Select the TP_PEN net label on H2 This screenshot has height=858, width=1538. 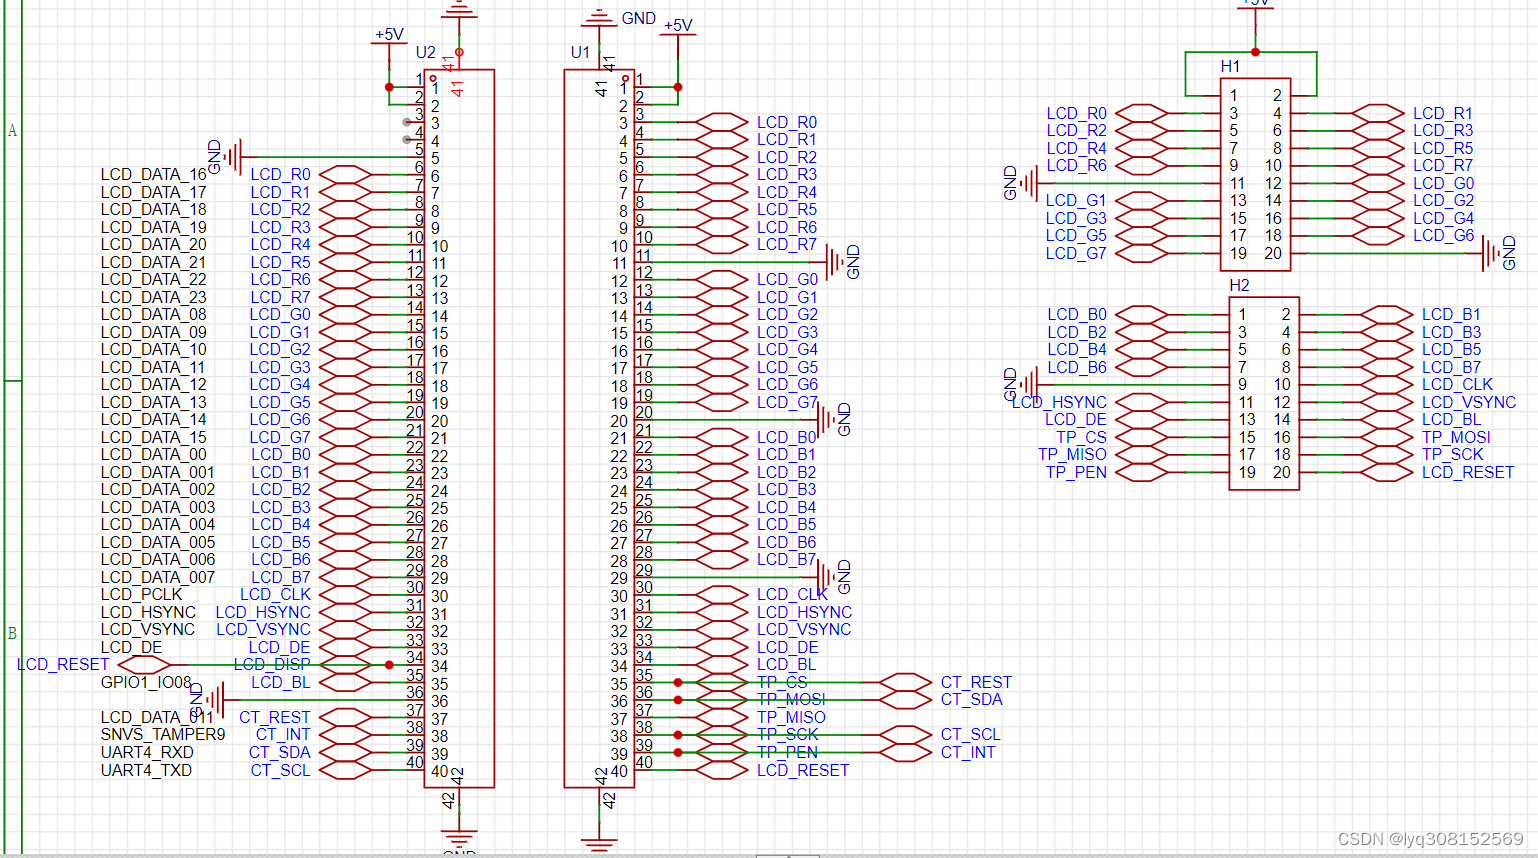(x=1076, y=472)
